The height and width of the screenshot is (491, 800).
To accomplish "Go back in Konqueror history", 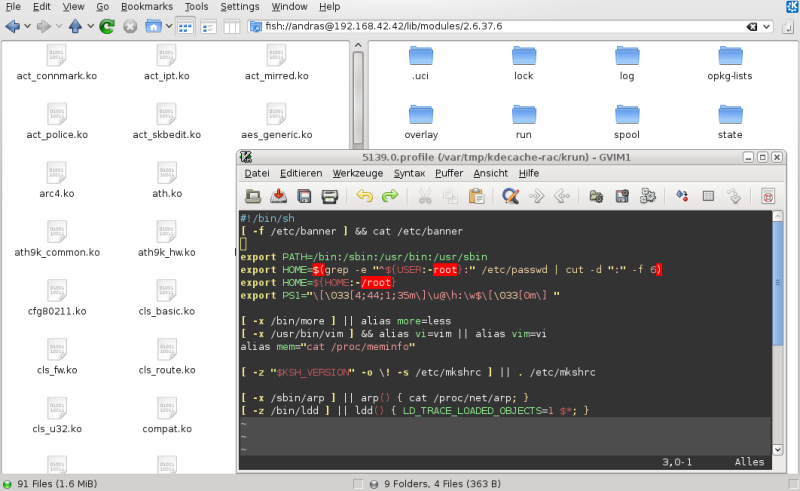I will coord(13,26).
